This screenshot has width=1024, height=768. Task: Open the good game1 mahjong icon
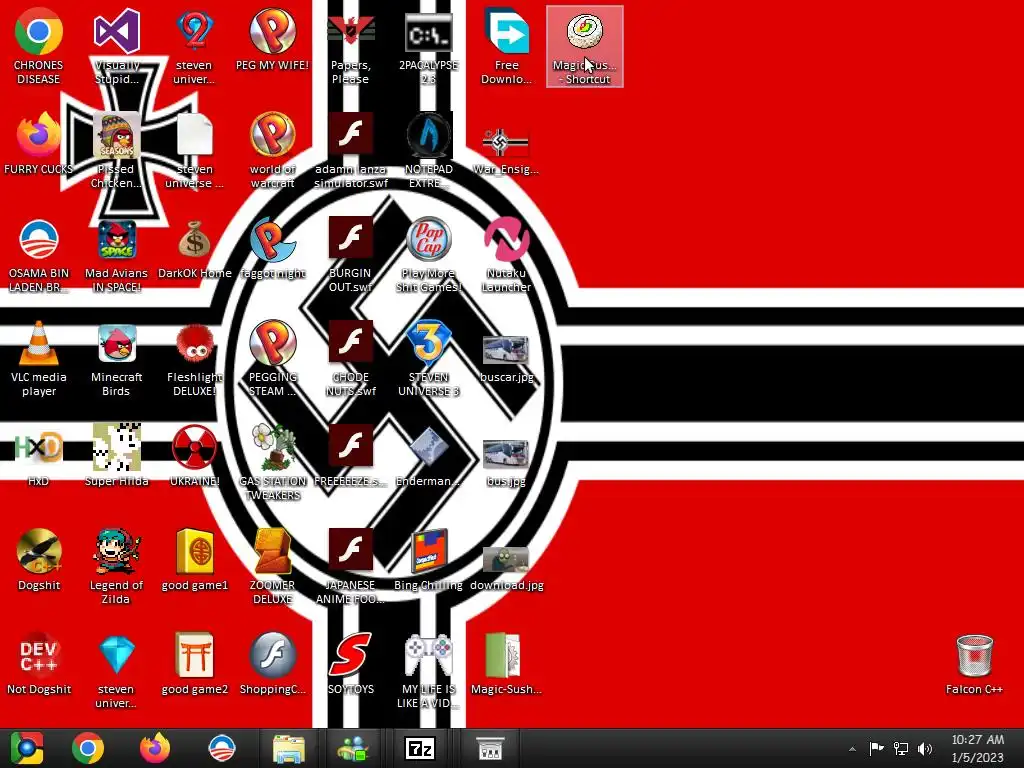(x=195, y=560)
